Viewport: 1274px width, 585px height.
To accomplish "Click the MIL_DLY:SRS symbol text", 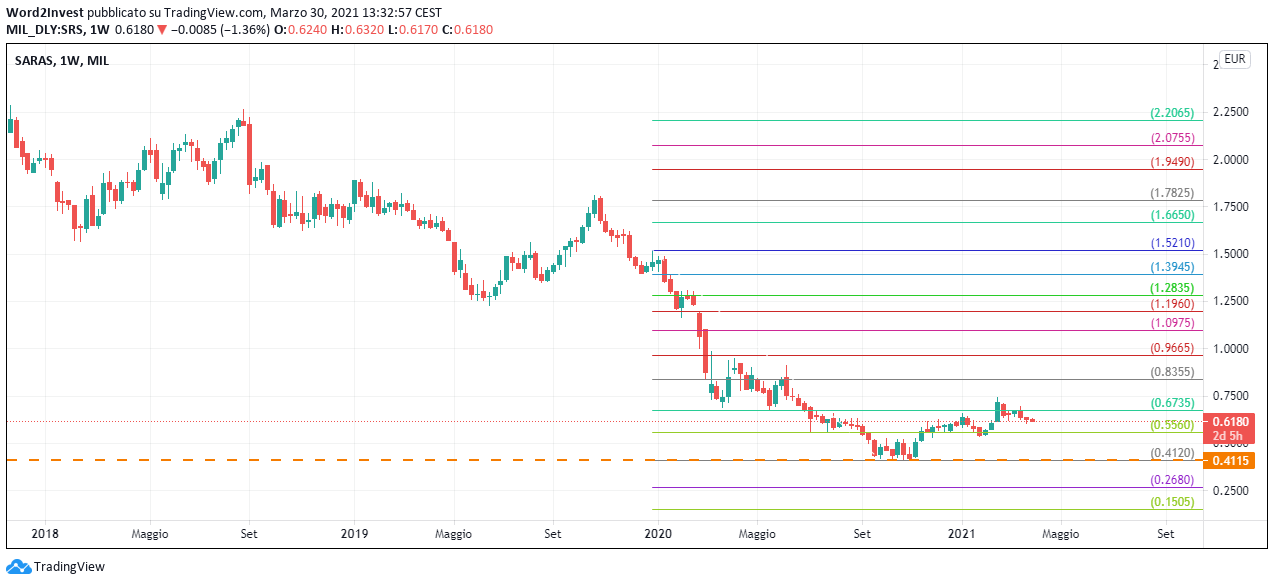I will [47, 30].
